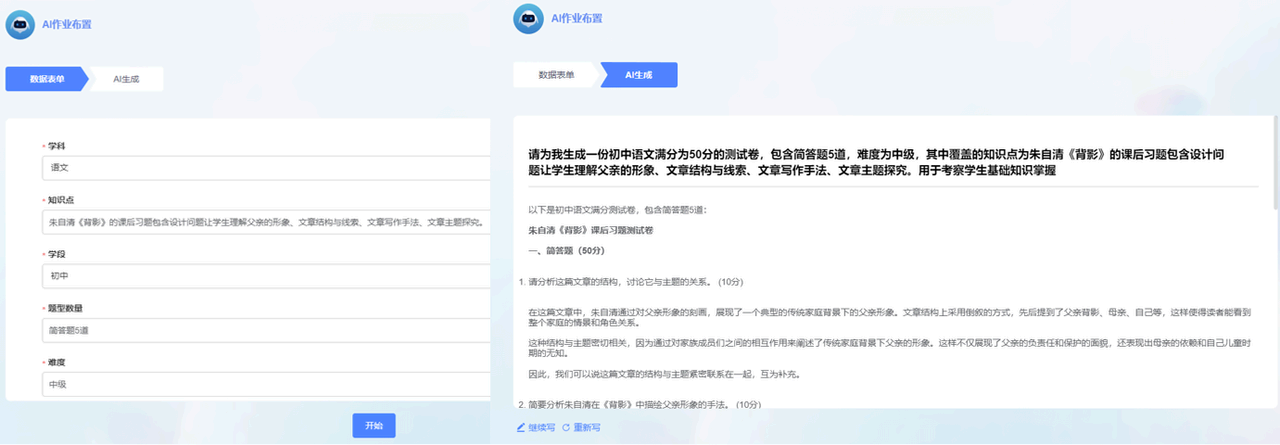Click the AI作业布置 title in right panel

tap(577, 18)
